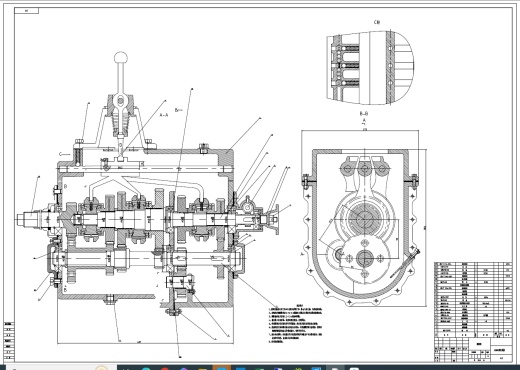The width and height of the screenshot is (520, 370).
Task: Click the small label box at the frame's top-left corner
Action: [27, 11]
